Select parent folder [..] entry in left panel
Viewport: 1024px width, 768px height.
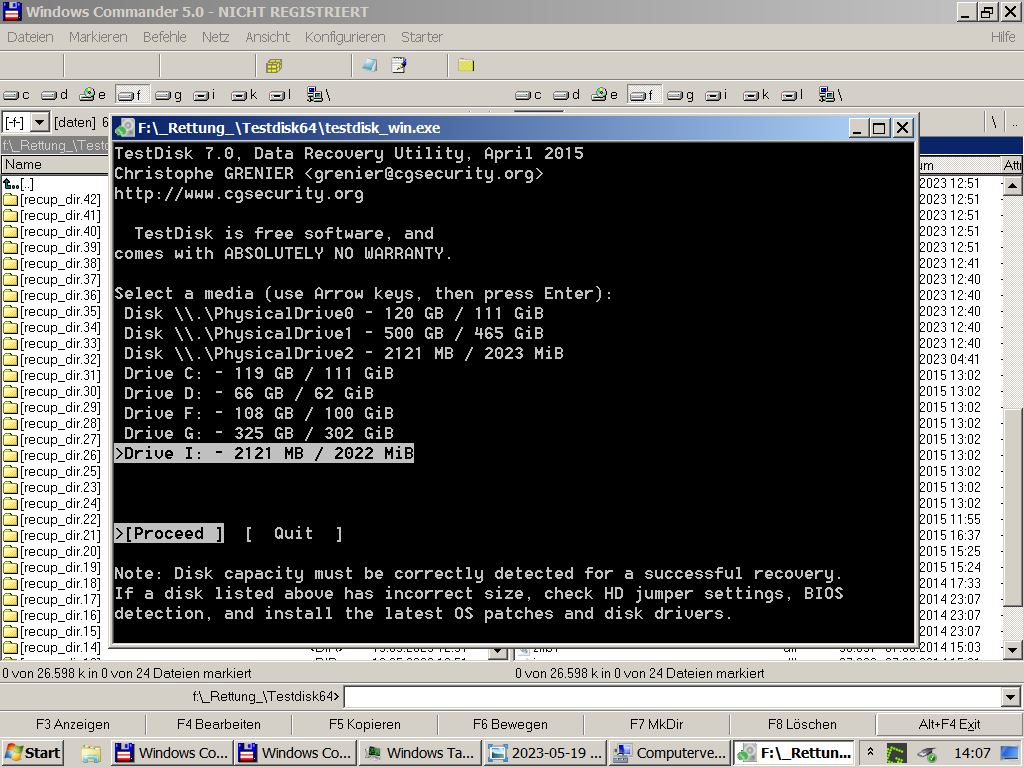pyautogui.click(x=18, y=184)
